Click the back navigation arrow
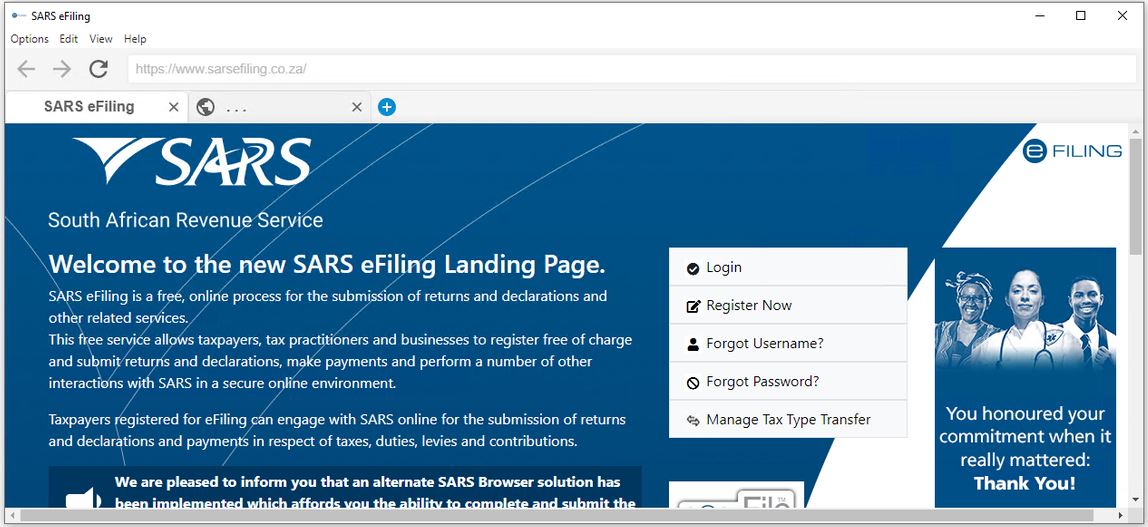 [26, 69]
